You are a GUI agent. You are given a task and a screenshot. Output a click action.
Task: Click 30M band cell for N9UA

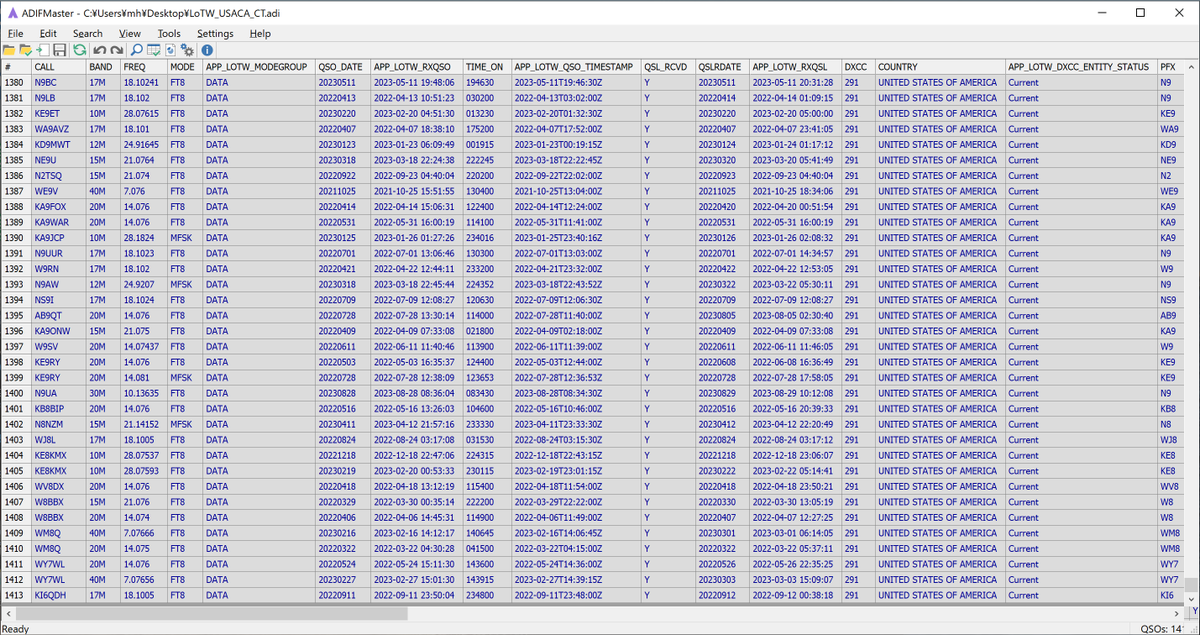pyautogui.click(x=103, y=394)
